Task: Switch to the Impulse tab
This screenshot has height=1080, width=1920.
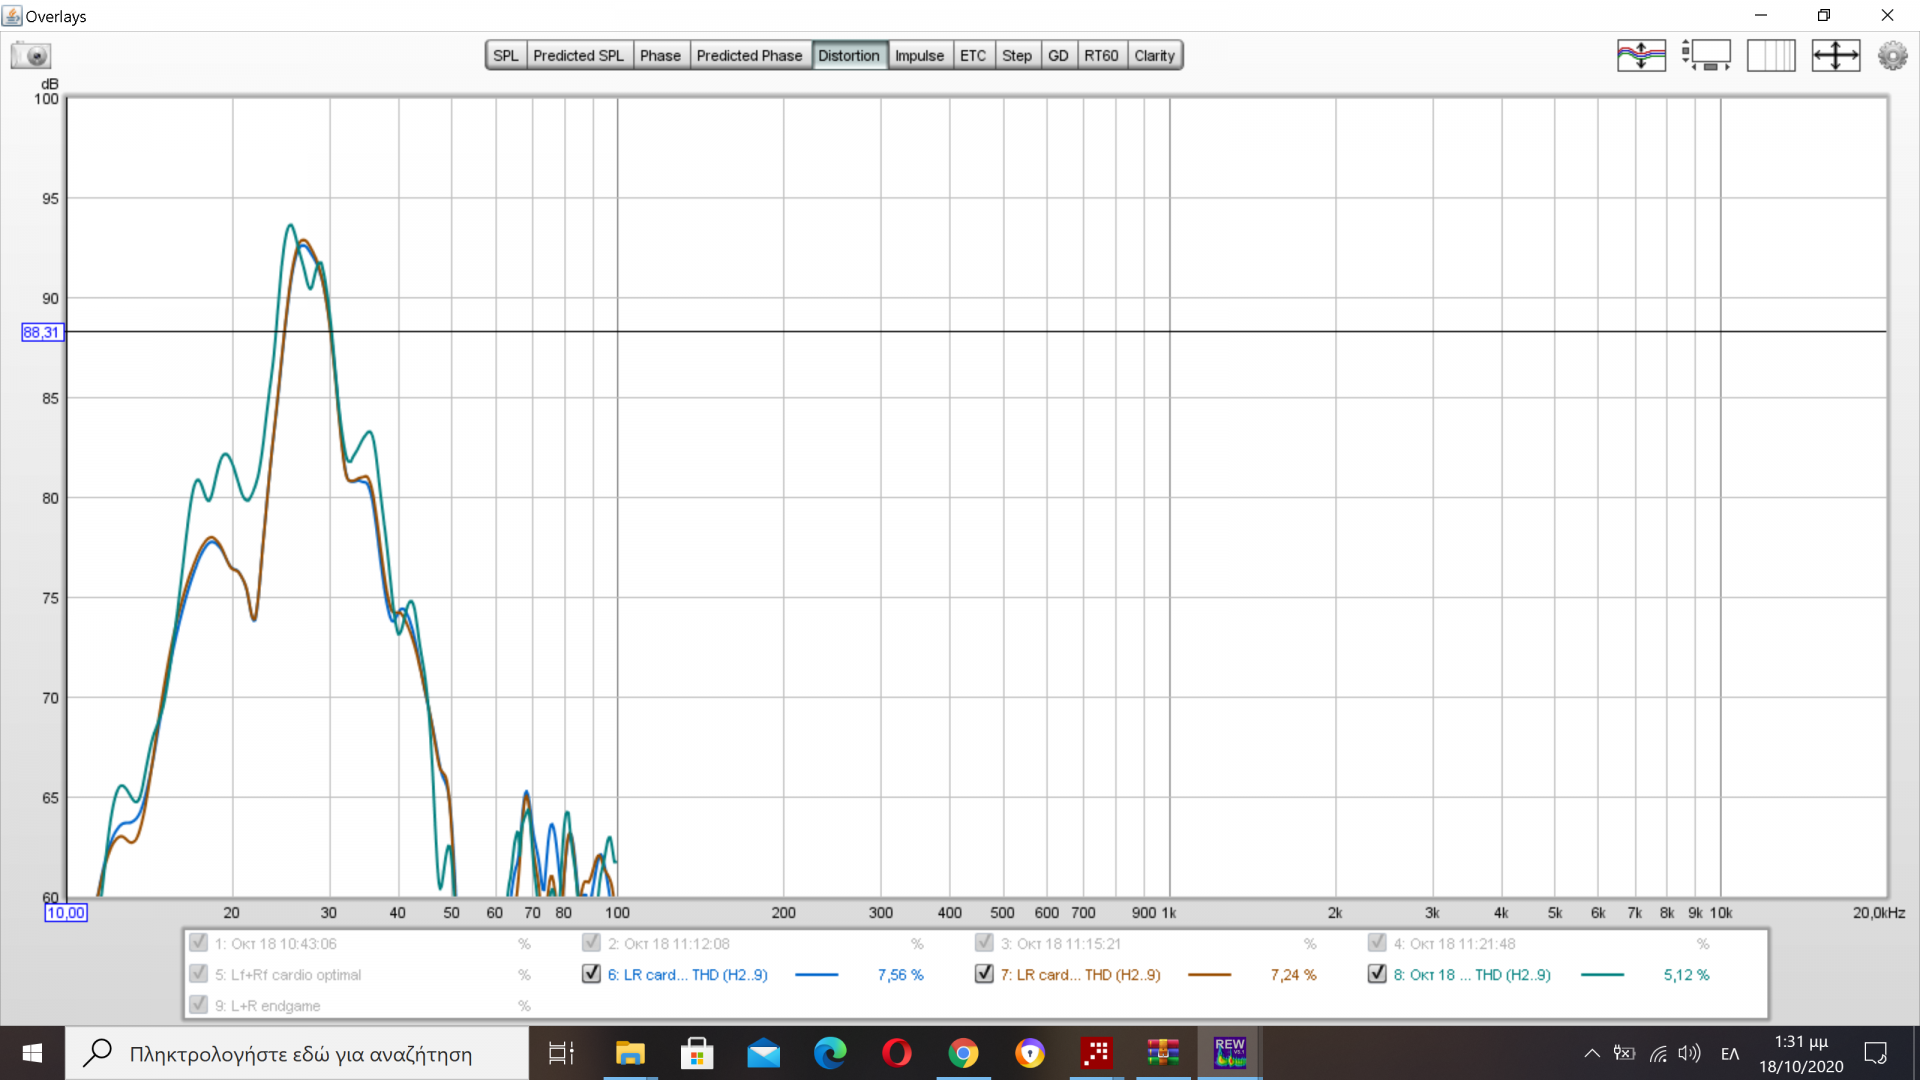Action: (x=919, y=55)
